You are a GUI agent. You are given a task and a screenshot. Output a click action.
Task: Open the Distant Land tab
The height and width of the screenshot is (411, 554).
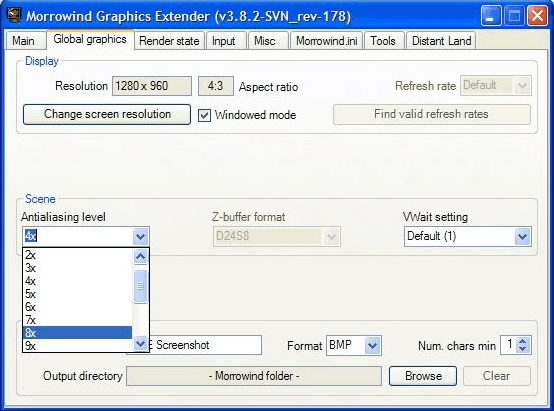(441, 41)
